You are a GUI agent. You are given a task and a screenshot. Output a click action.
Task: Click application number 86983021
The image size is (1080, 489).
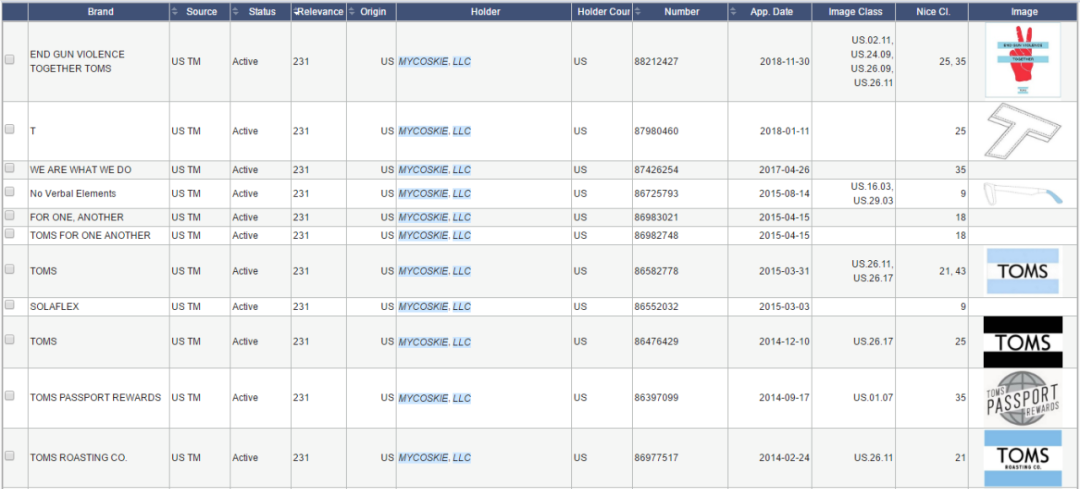[656, 217]
